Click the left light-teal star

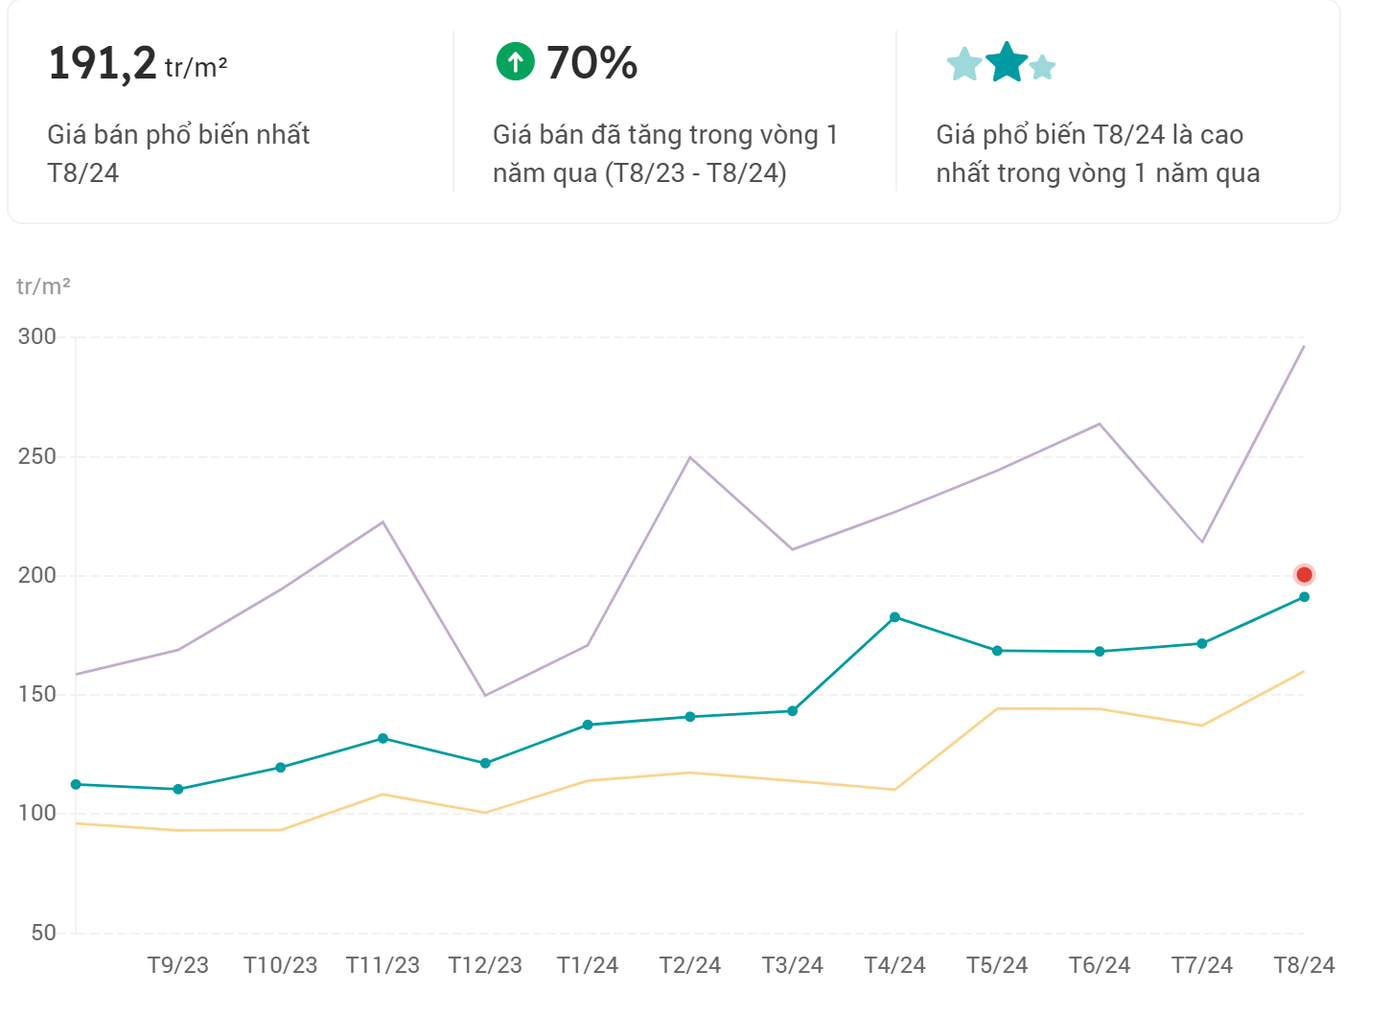coord(964,65)
